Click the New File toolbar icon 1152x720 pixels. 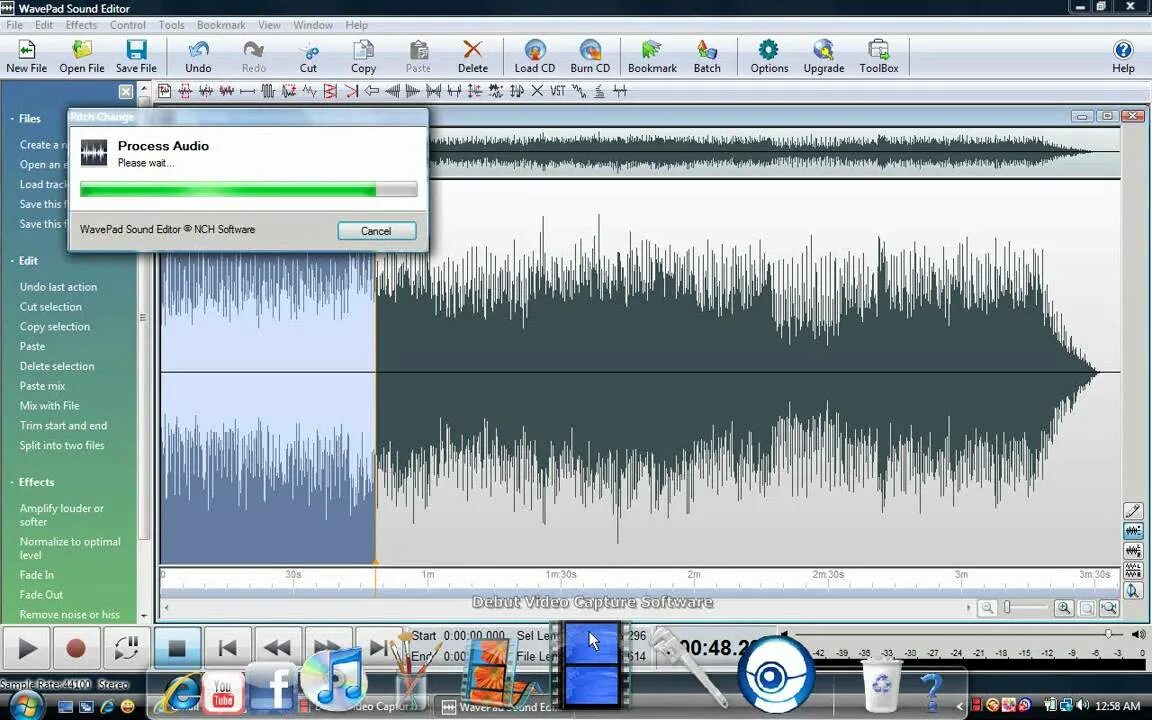point(26,57)
